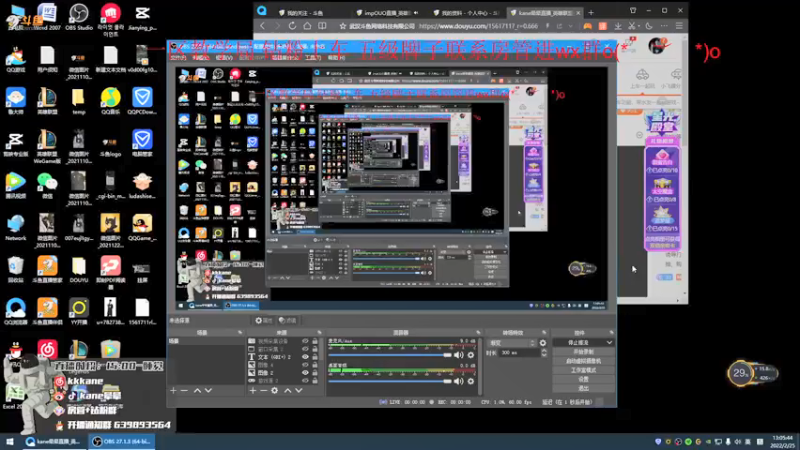Toggle visibility of bottom 显示器 source
Image resolution: width=800 pixels, height=450 pixels.
305,381
